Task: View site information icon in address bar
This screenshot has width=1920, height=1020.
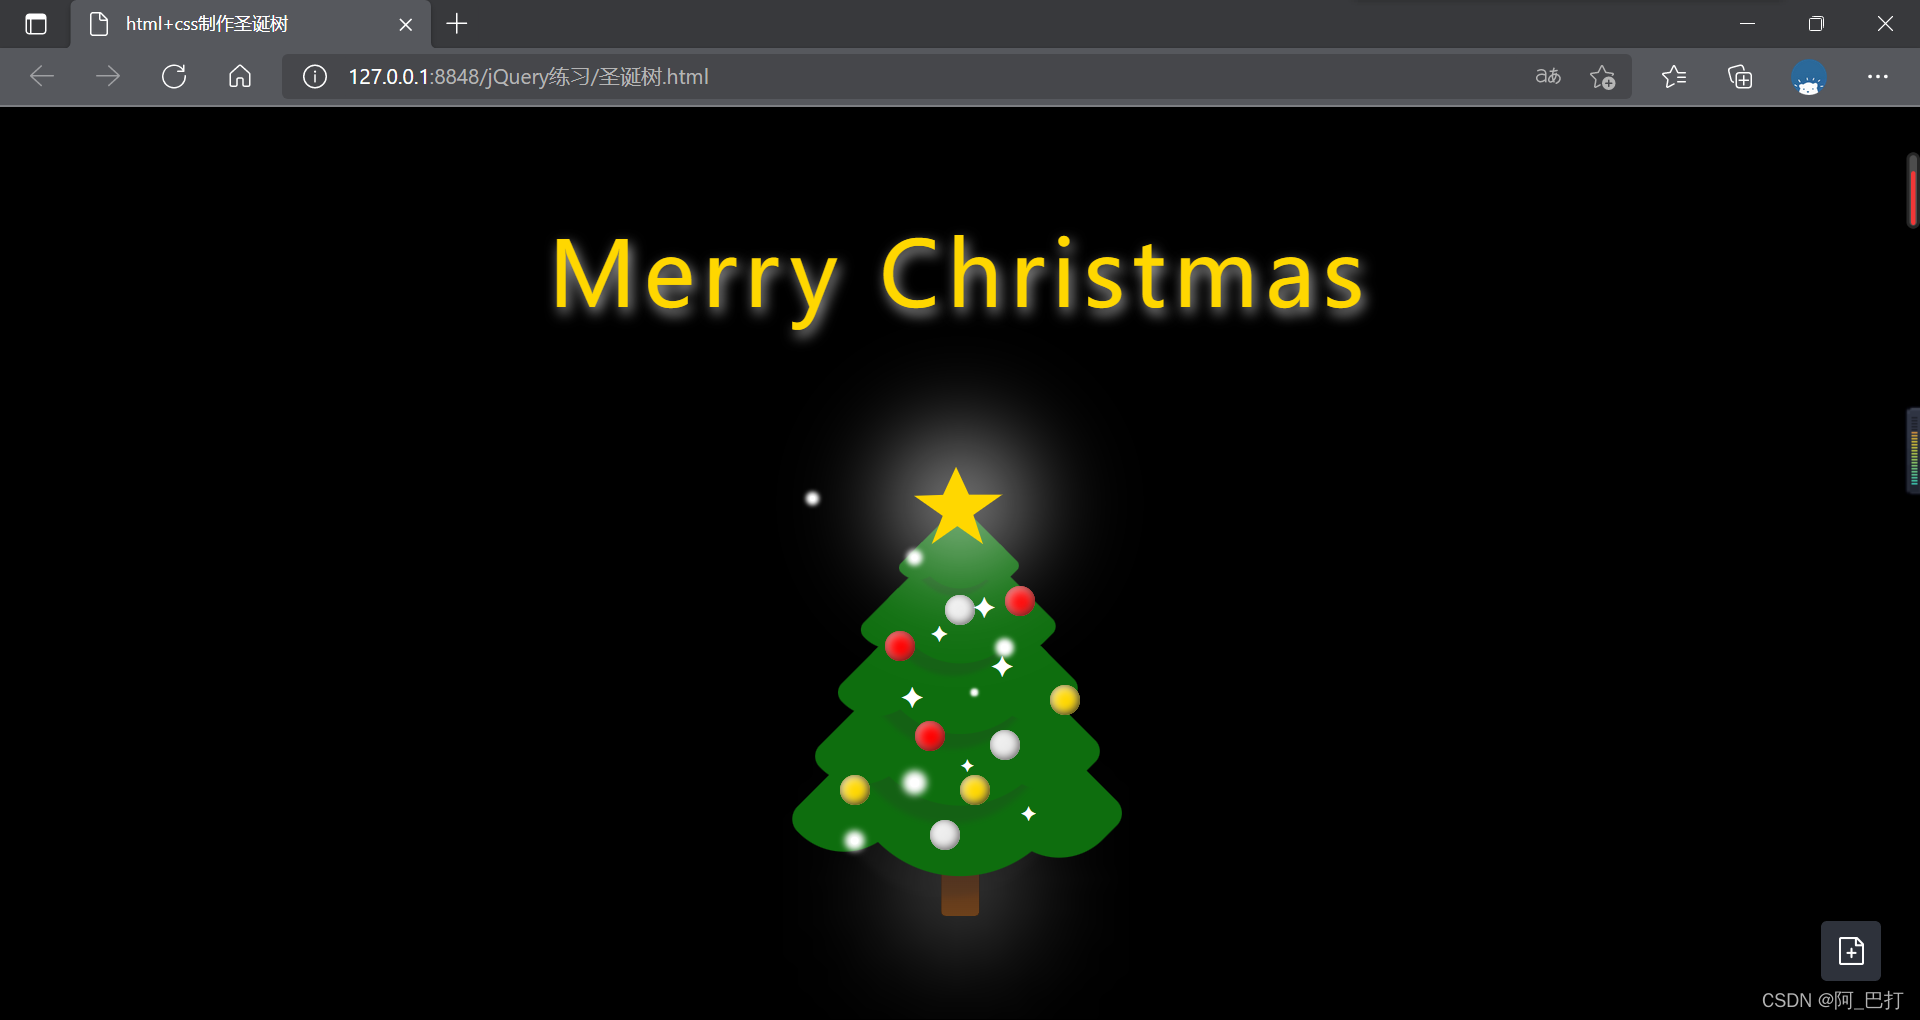Action: [314, 76]
